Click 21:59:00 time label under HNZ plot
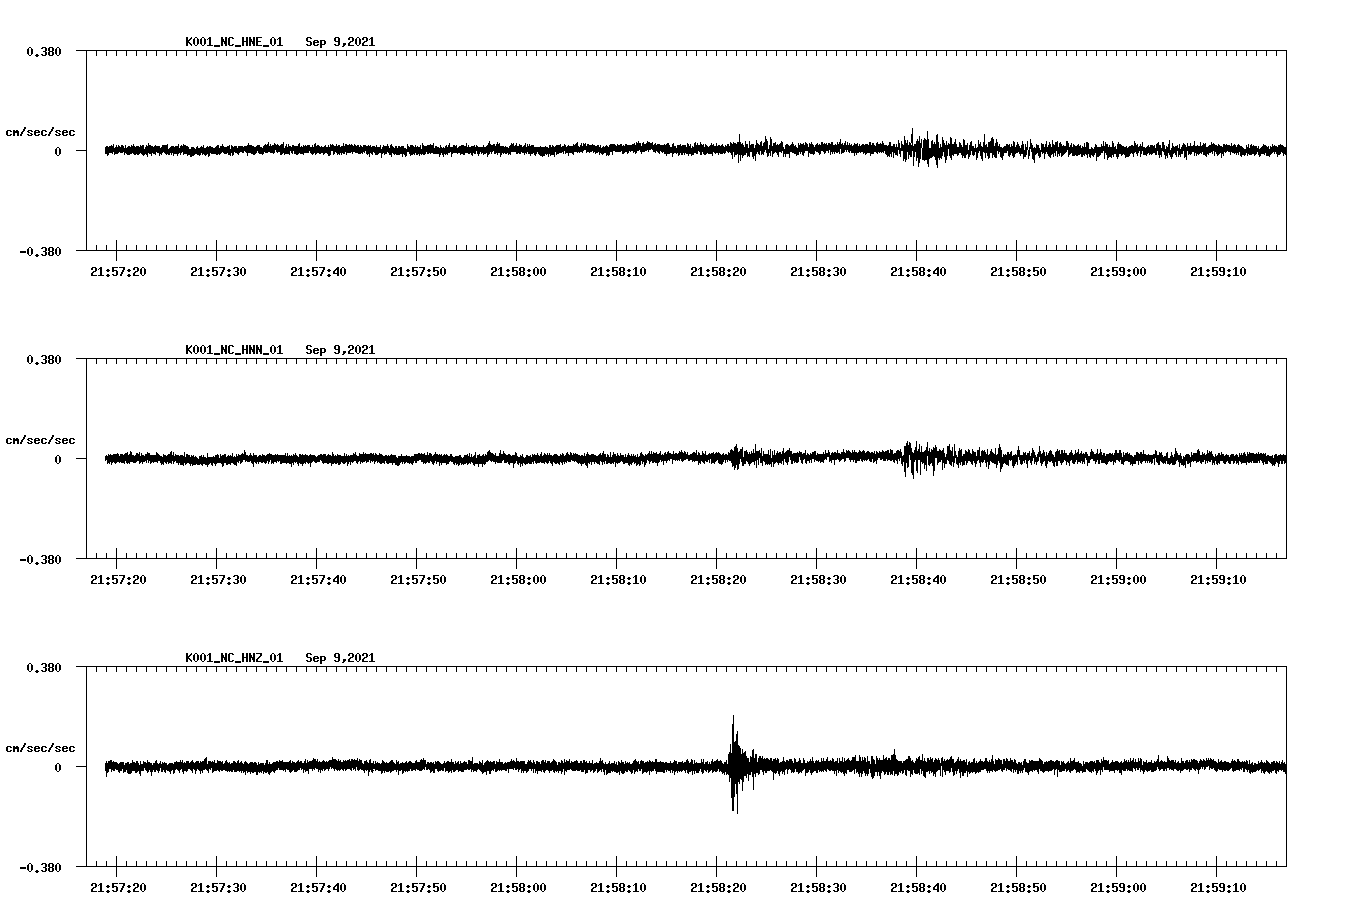Screen dimensions: 1358x924 (1118, 888)
